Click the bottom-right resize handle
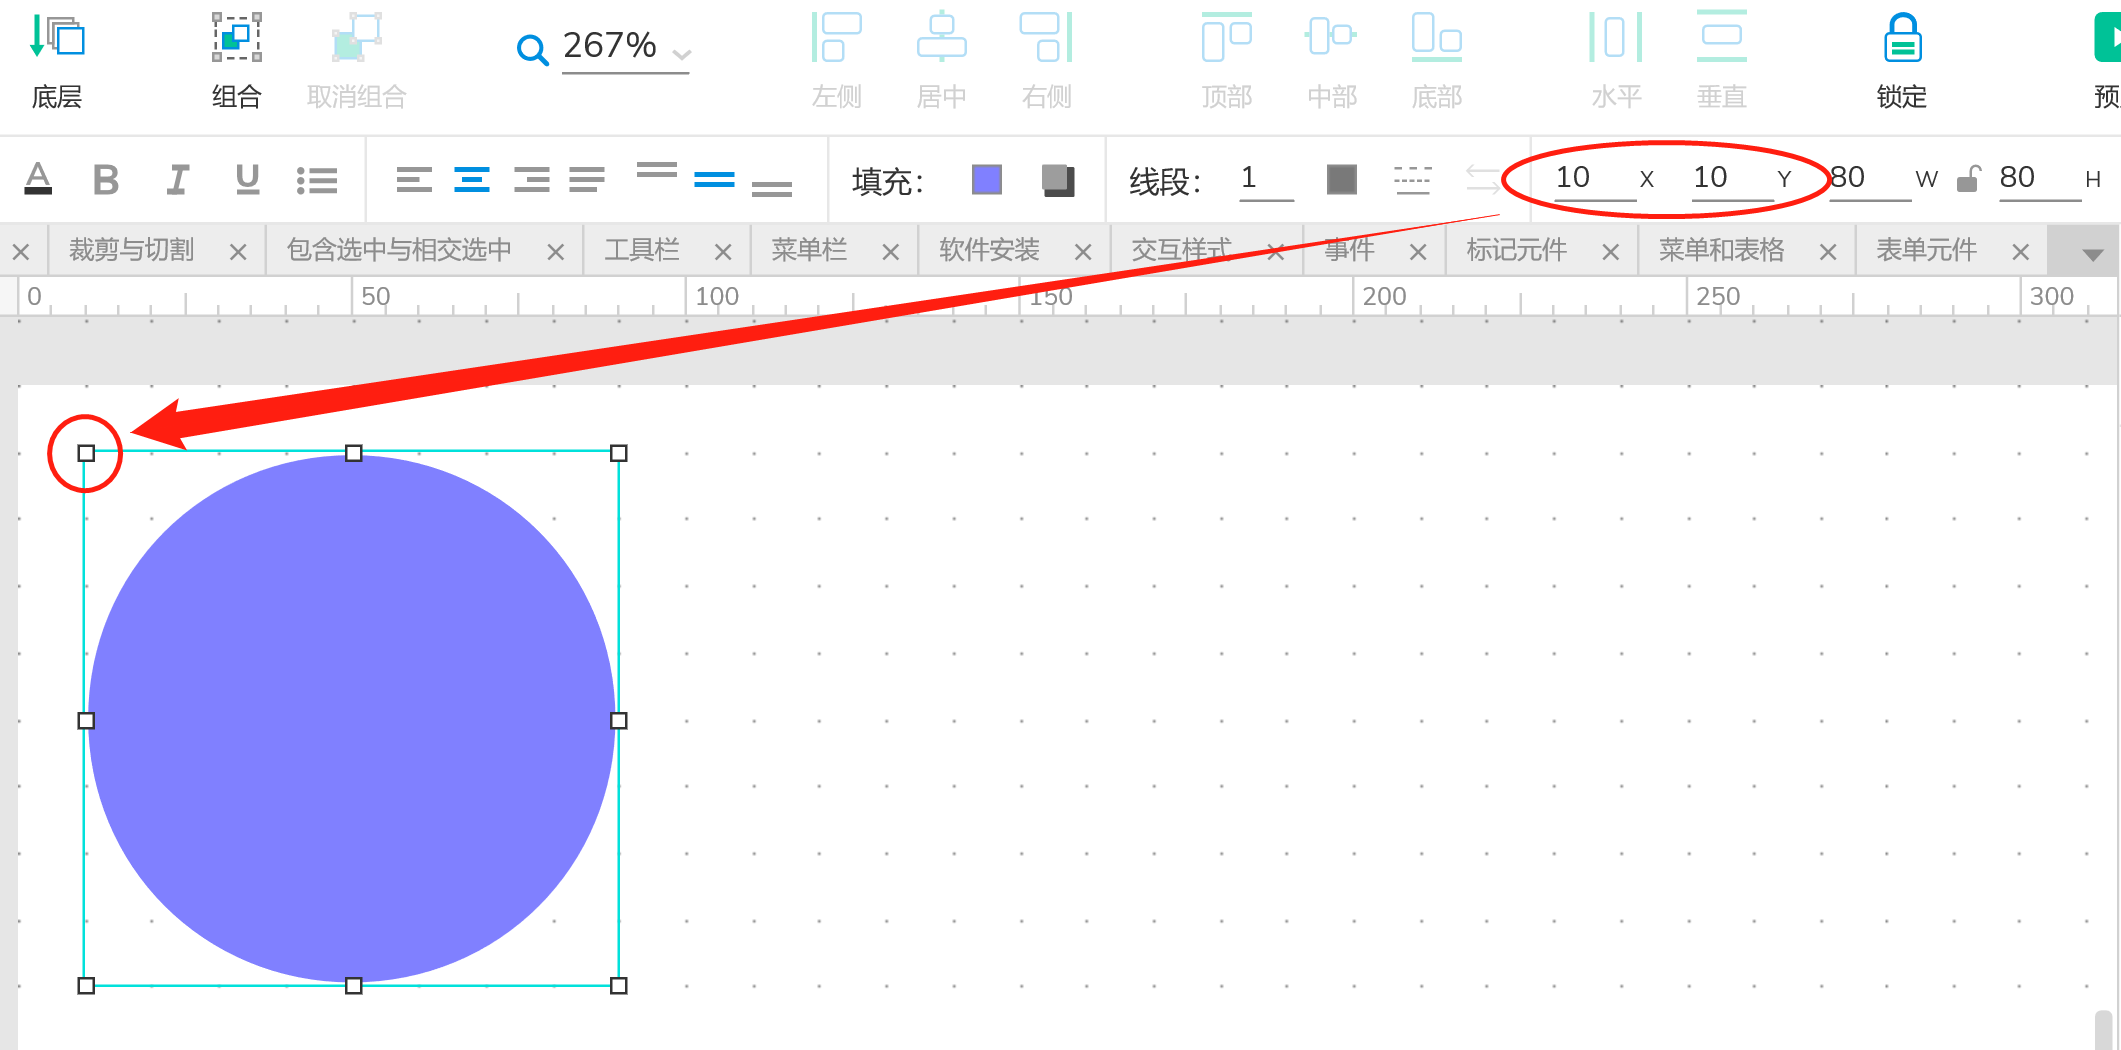 (619, 986)
